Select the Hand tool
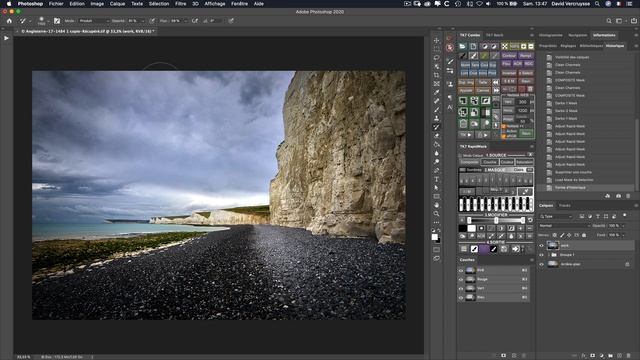 point(436,205)
